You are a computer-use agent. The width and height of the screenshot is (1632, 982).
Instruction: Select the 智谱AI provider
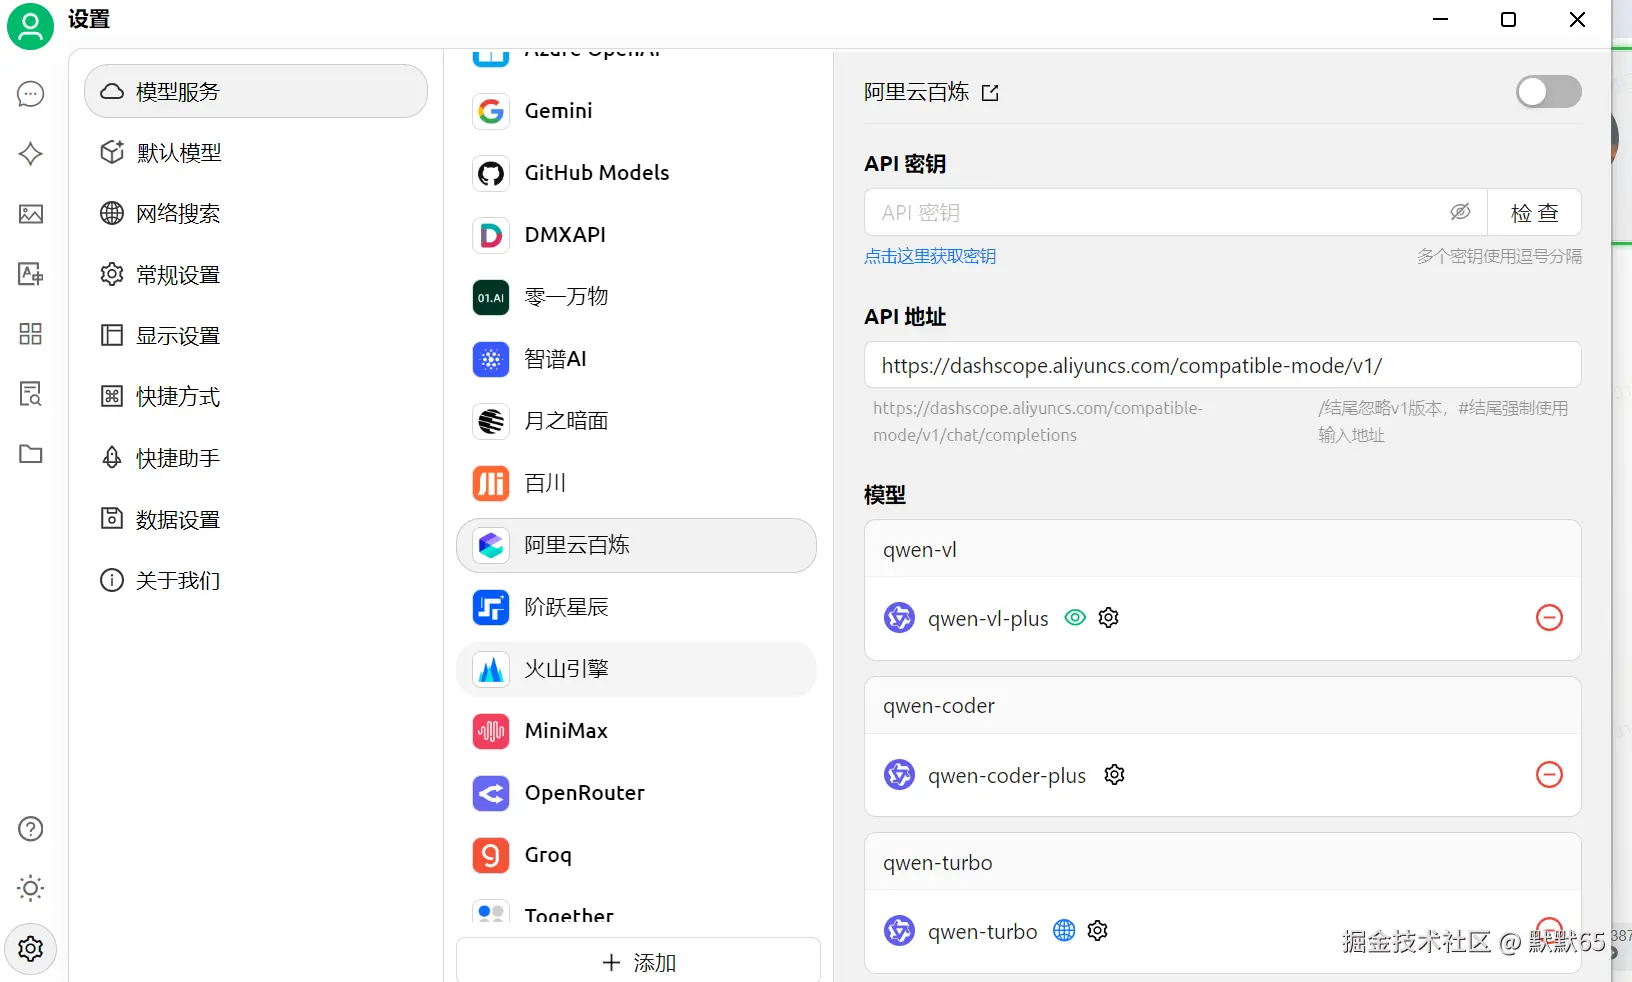click(636, 359)
